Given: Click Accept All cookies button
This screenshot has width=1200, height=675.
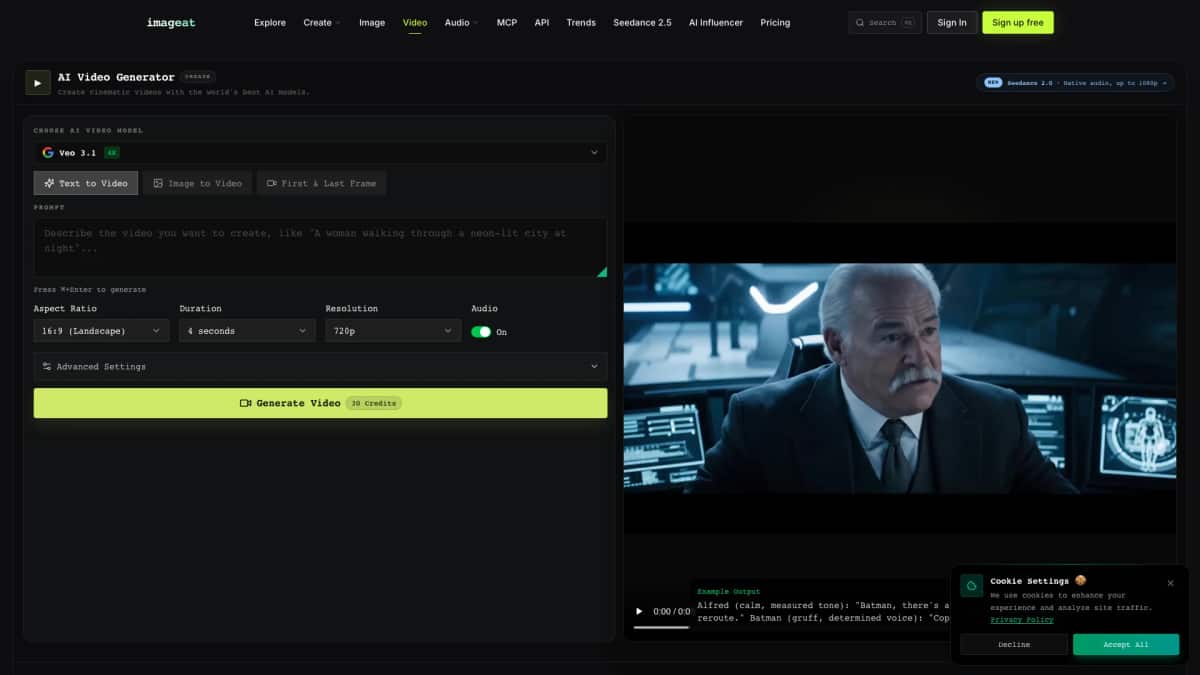Looking at the screenshot, I should point(1126,645).
